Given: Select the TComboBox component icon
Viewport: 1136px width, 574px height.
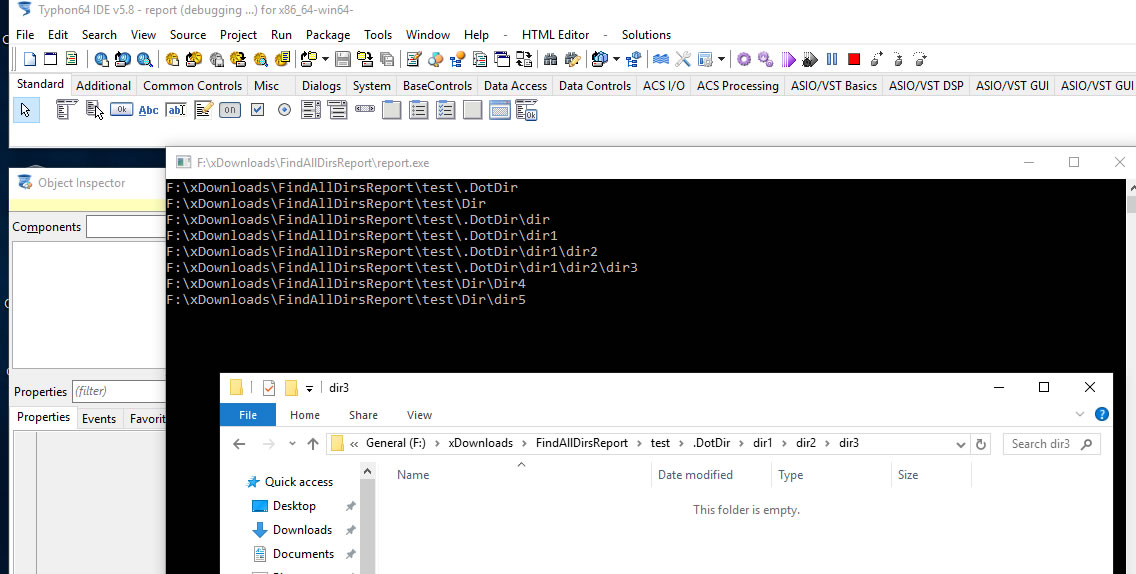Looking at the screenshot, I should coord(338,110).
